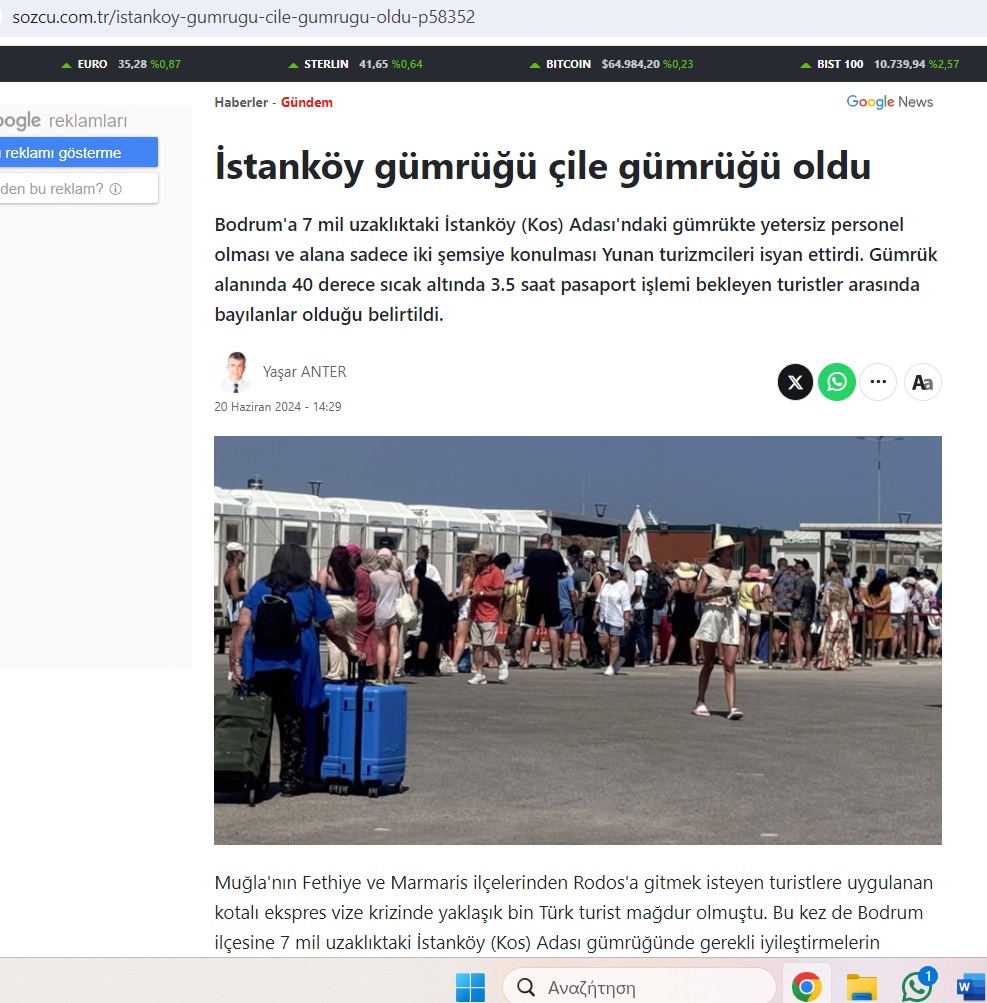Click the ad info icon
This screenshot has height=1003, width=987.
point(115,189)
